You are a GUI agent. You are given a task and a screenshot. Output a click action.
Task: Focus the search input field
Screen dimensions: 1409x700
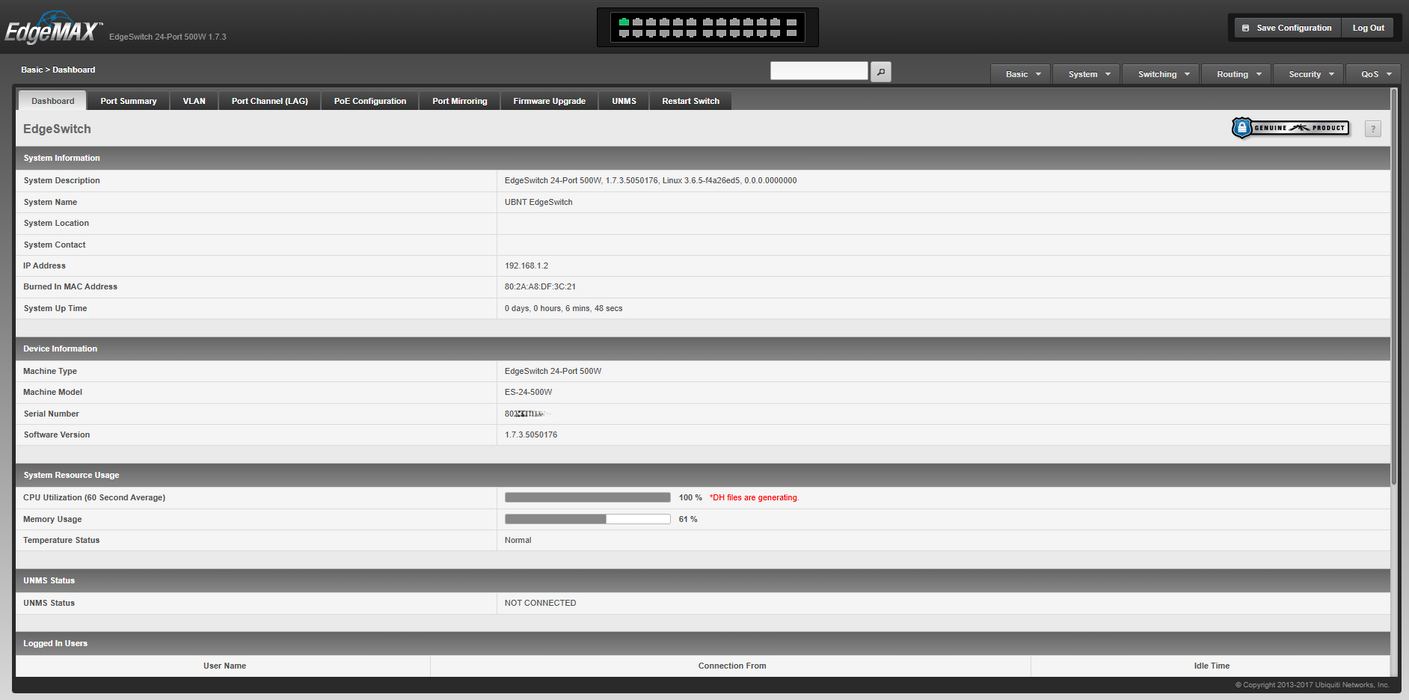pos(819,71)
